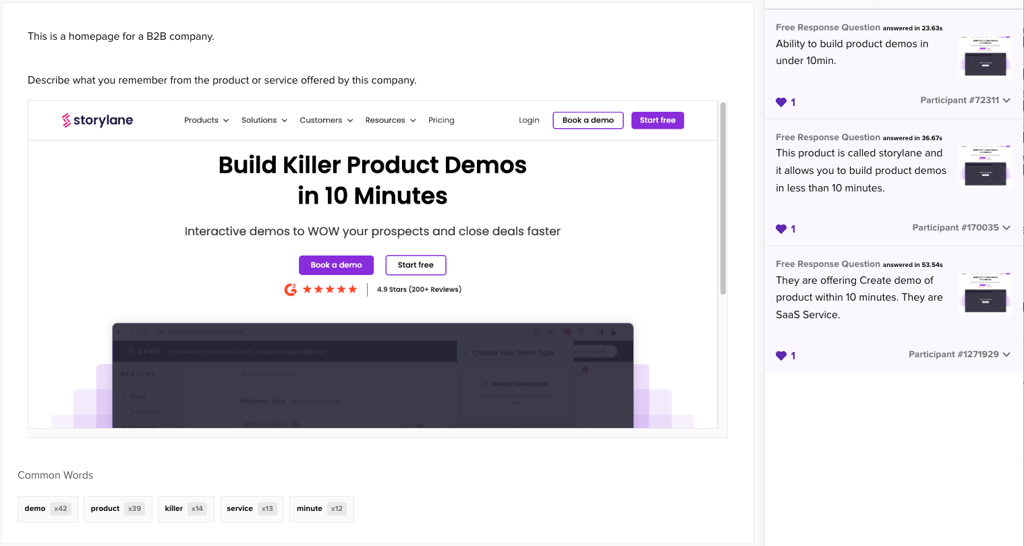Viewport: 1024px width, 546px height.
Task: Select the 'killer x14' common word chip
Action: tap(185, 509)
